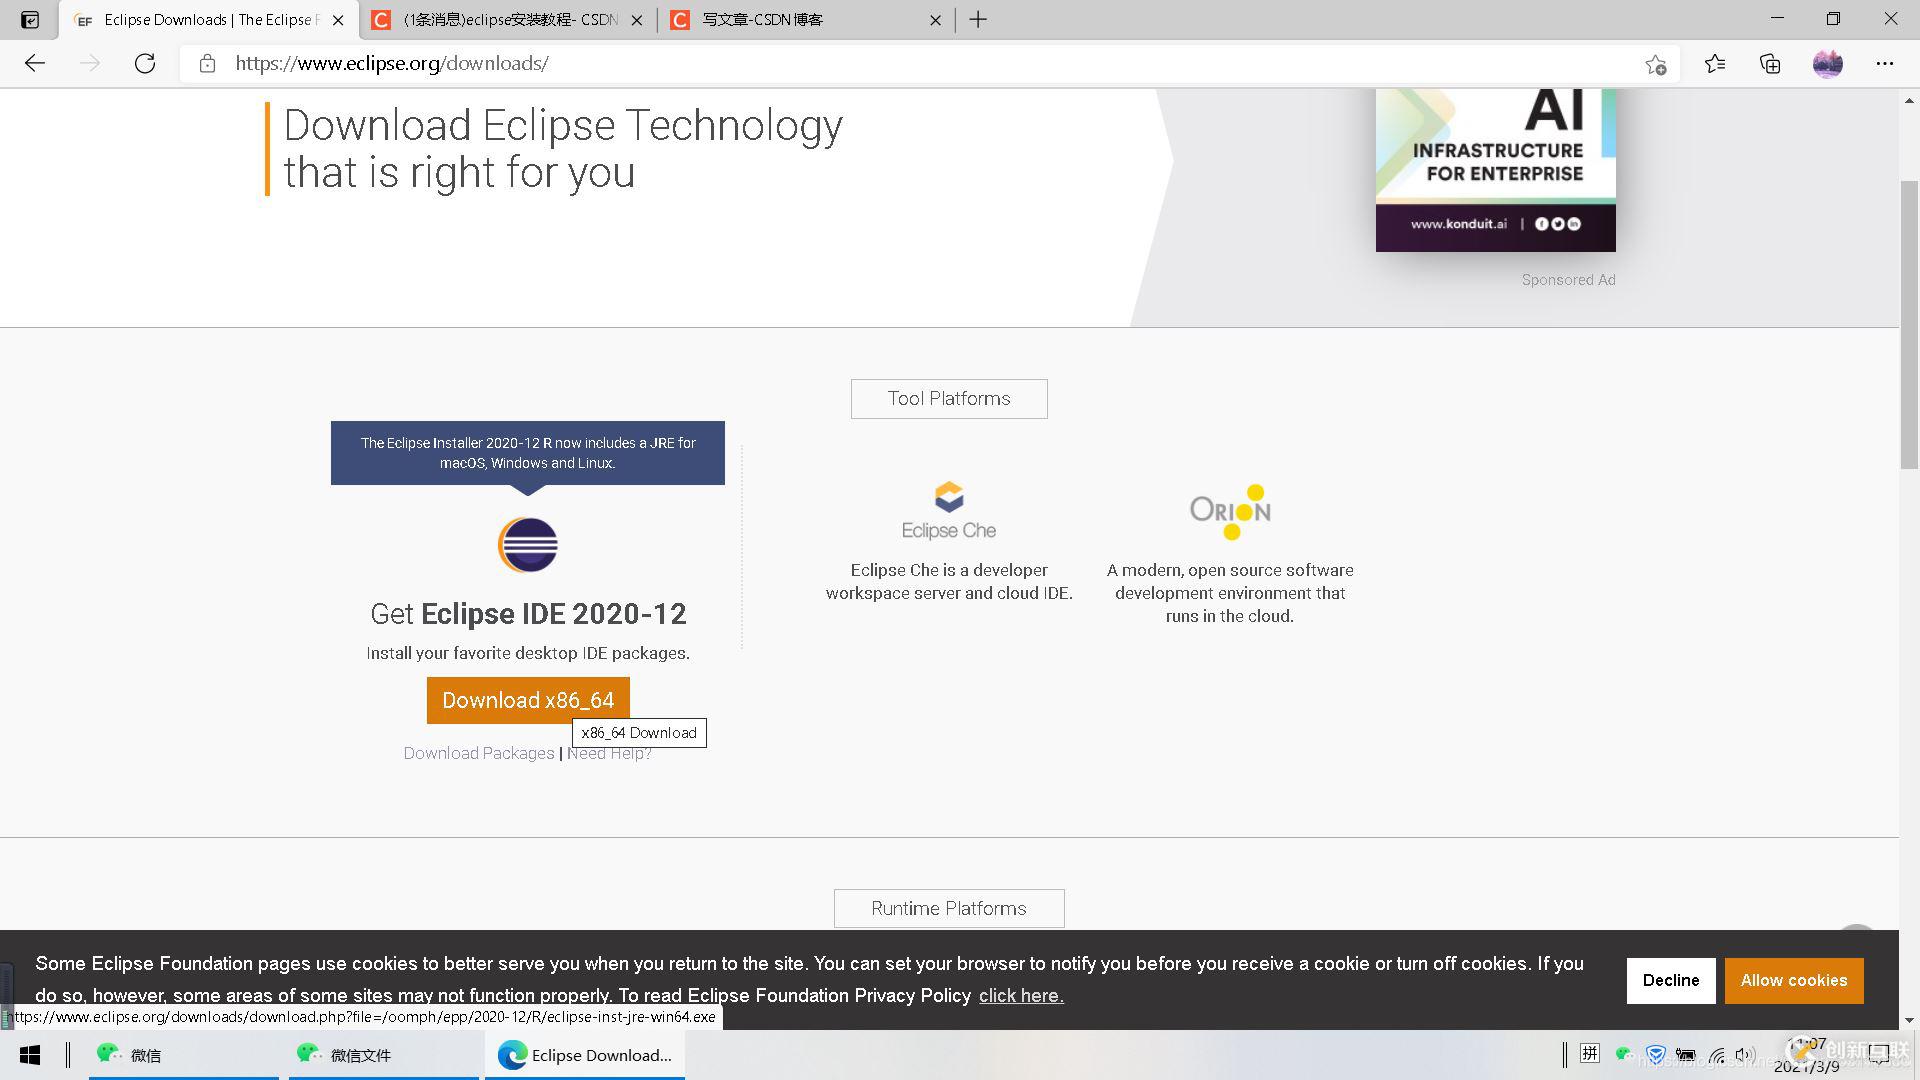Image resolution: width=1920 pixels, height=1080 pixels.
Task: Click the browser refresh page icon
Action: point(144,62)
